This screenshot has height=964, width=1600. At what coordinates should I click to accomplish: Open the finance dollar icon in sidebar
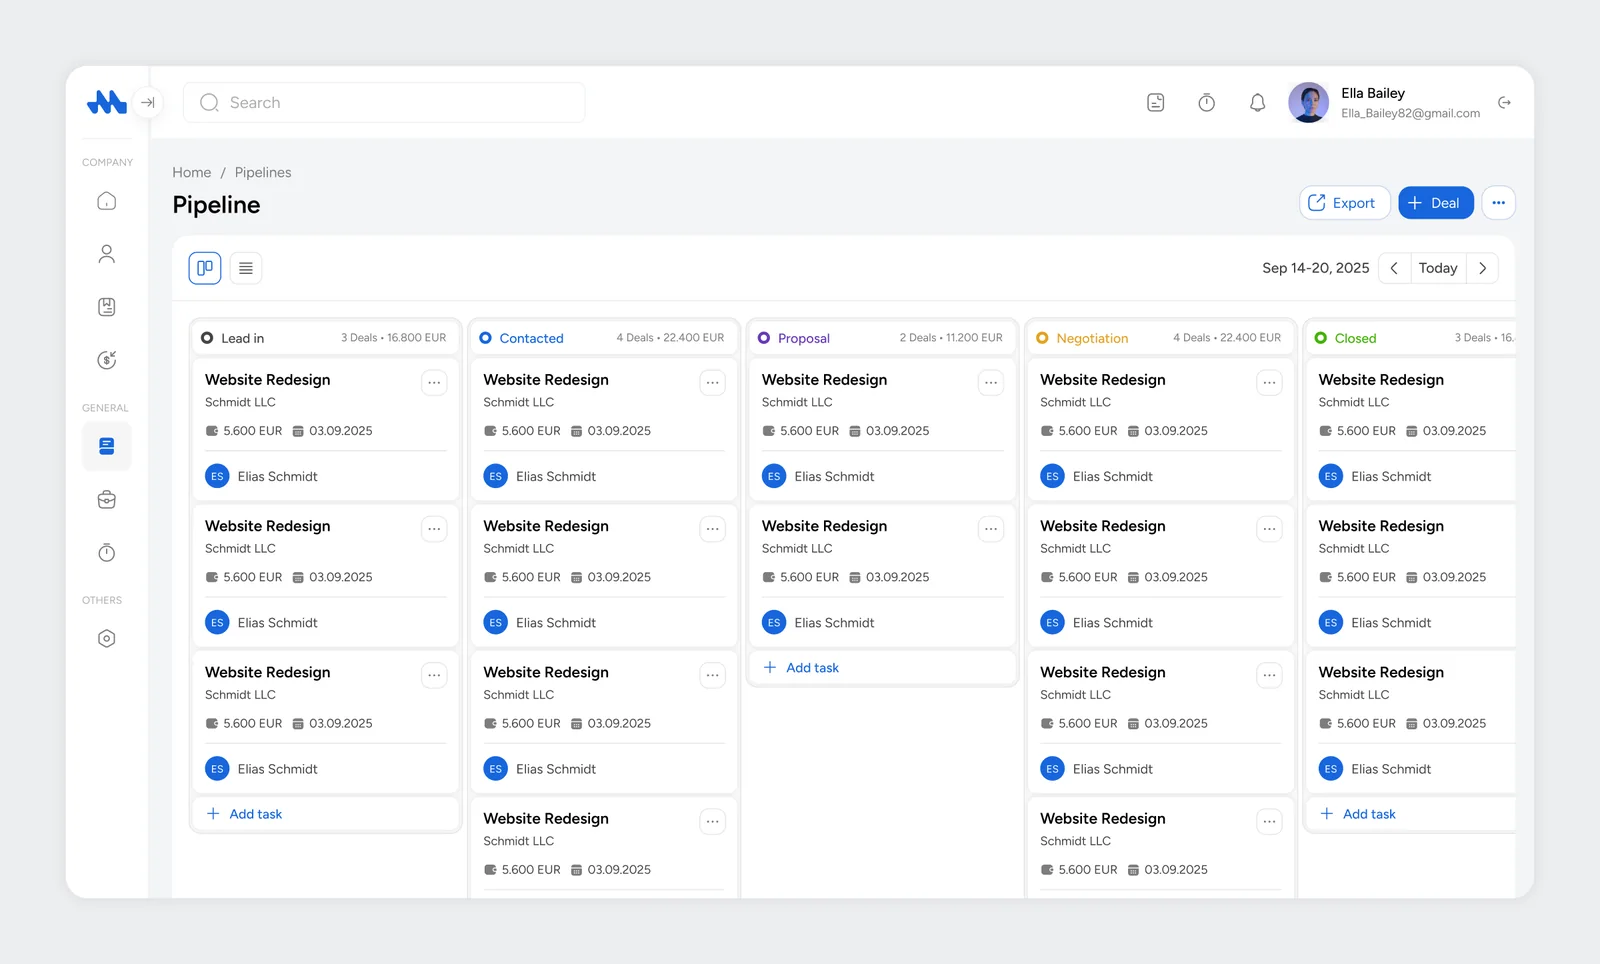107,360
